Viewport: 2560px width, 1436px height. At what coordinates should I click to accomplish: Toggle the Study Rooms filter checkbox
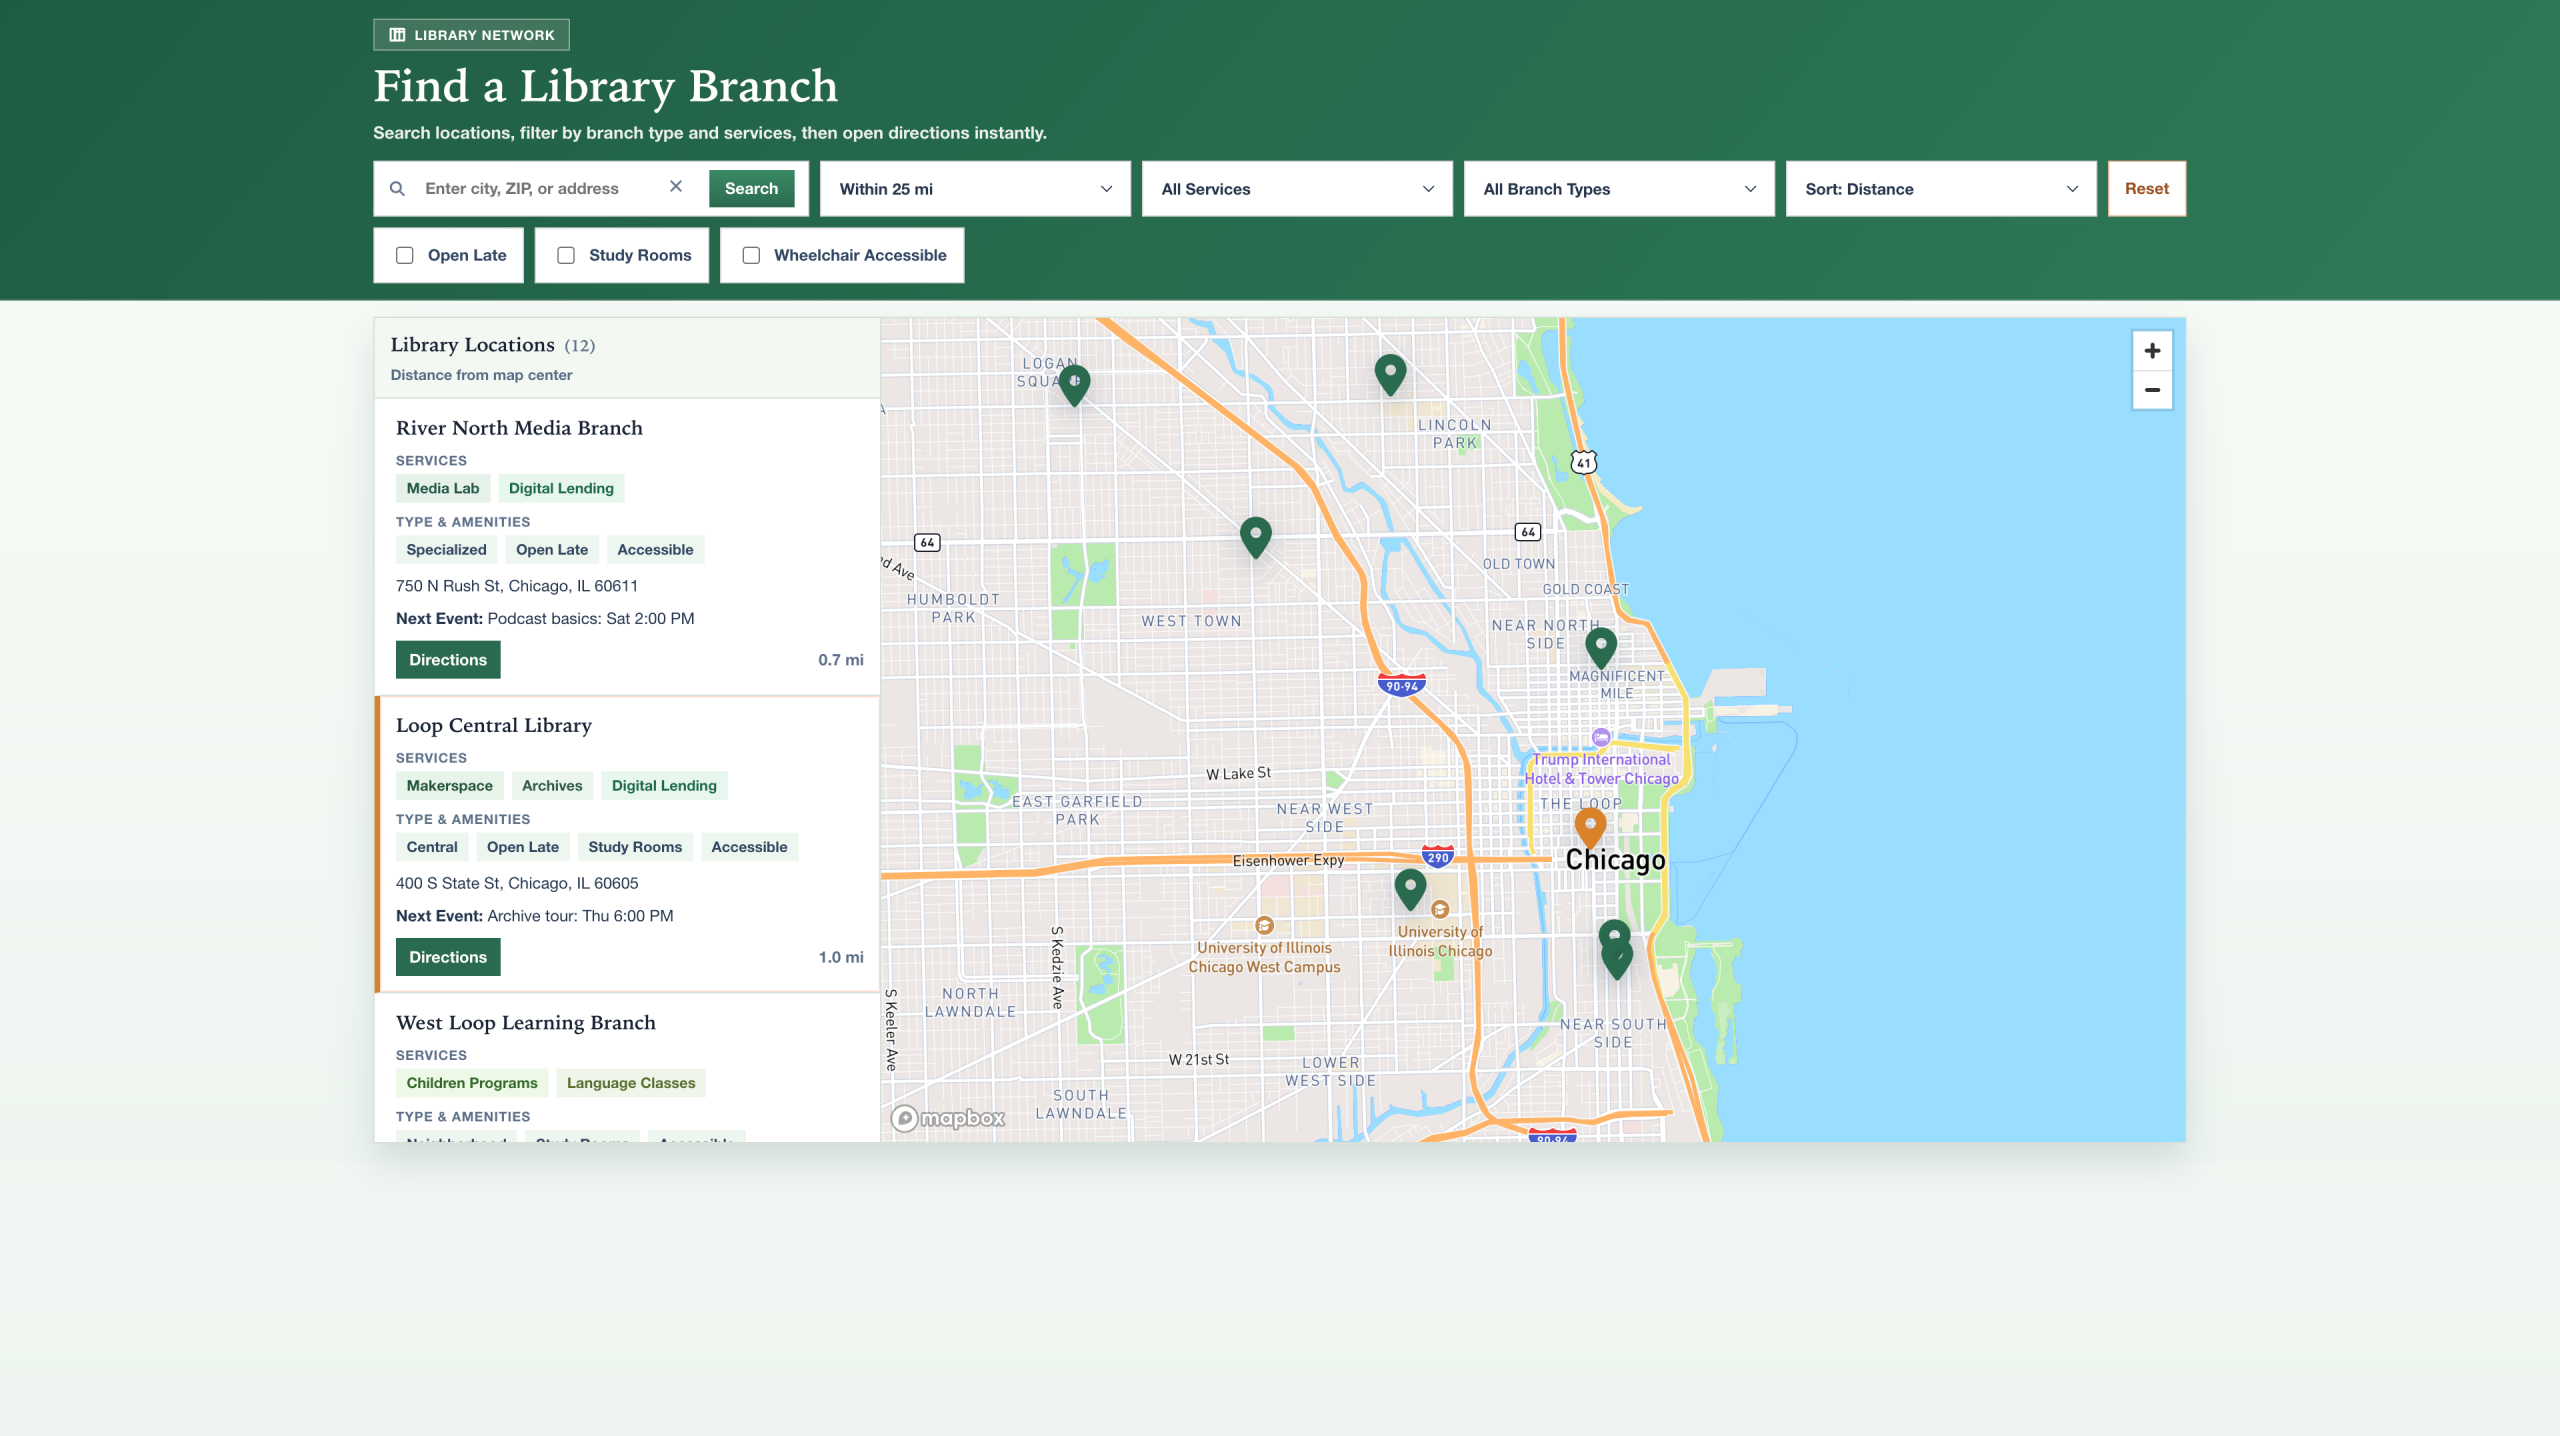click(x=566, y=255)
